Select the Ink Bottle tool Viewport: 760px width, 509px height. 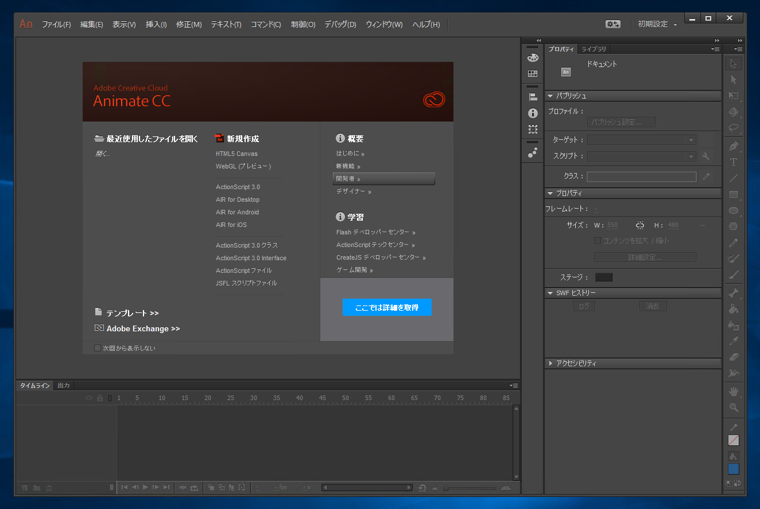[733, 325]
